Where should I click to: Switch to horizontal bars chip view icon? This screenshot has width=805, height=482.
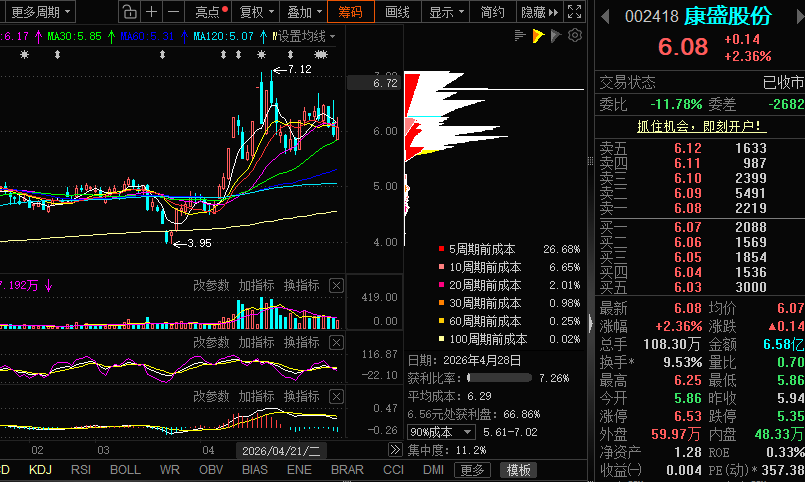click(x=520, y=35)
